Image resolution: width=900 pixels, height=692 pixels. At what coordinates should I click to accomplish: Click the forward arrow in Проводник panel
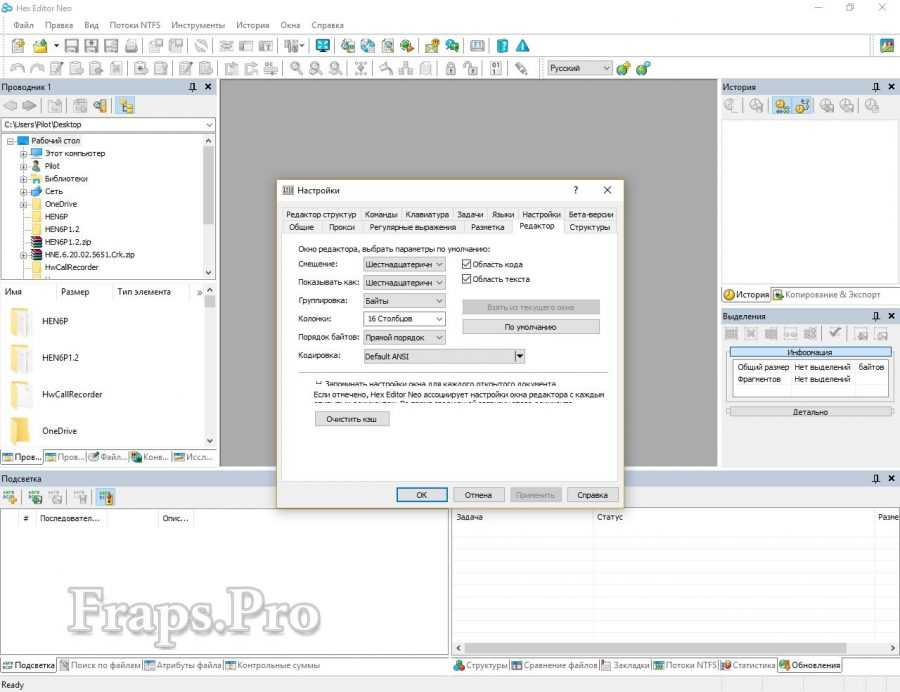pos(29,106)
